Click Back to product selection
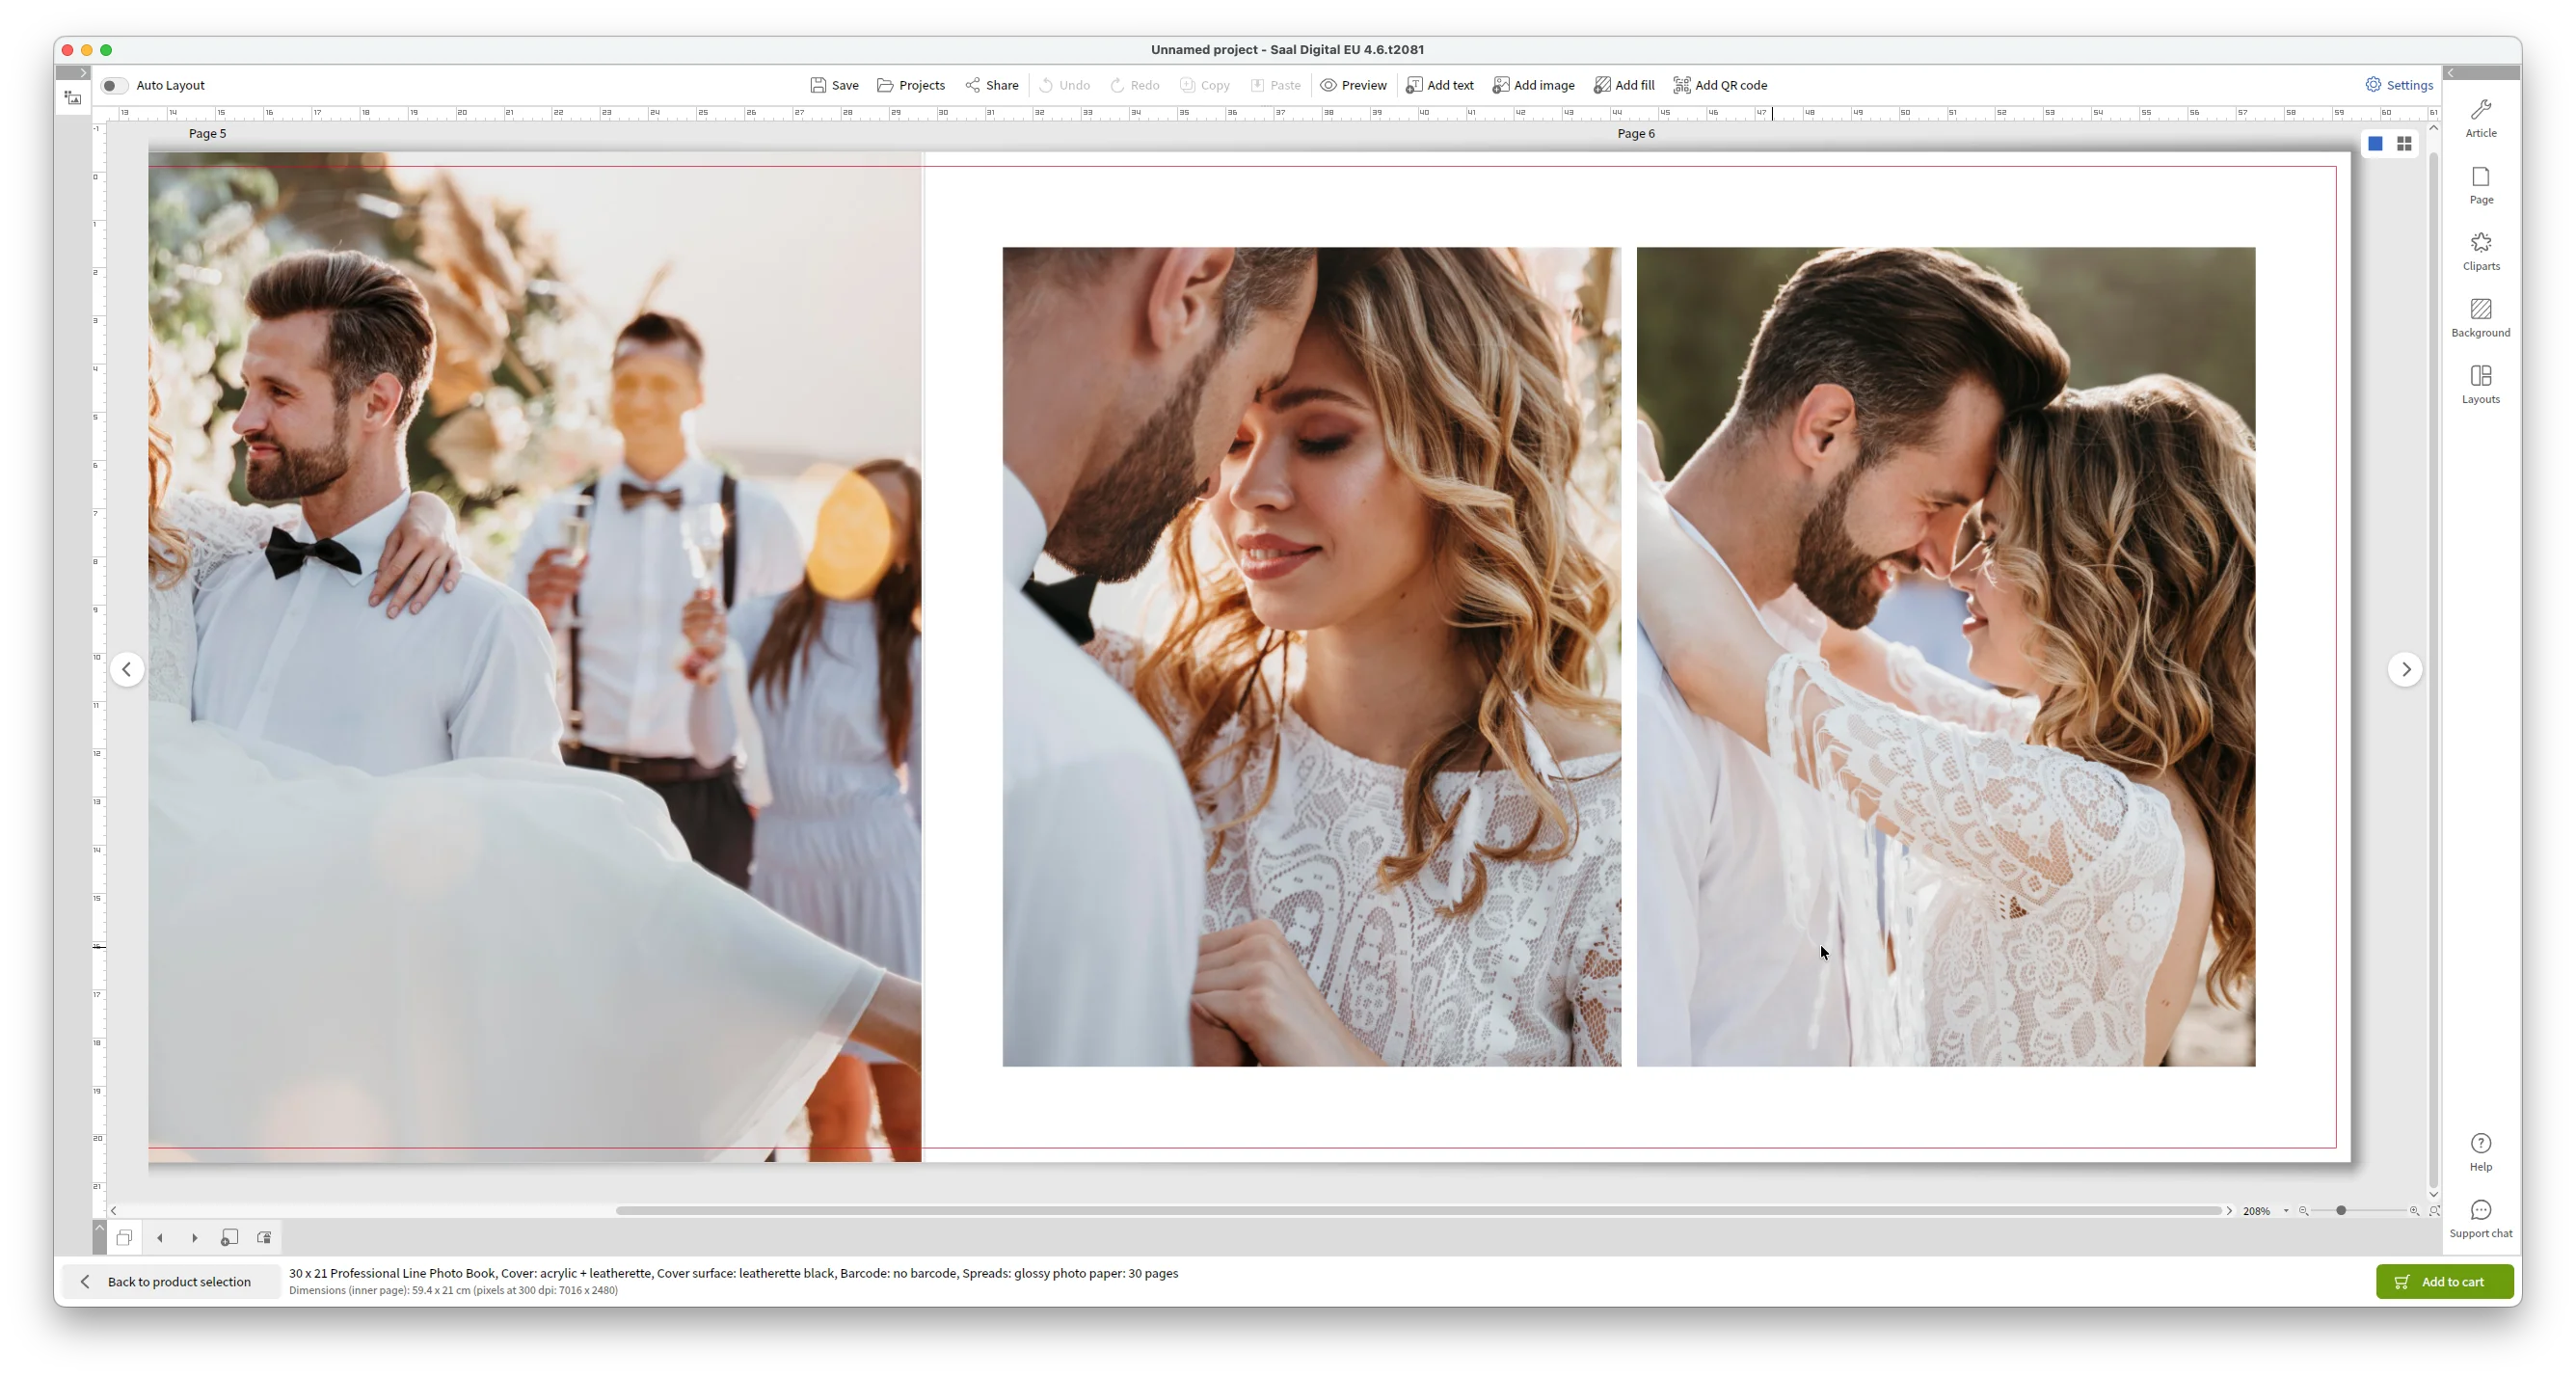 pyautogui.click(x=168, y=1282)
